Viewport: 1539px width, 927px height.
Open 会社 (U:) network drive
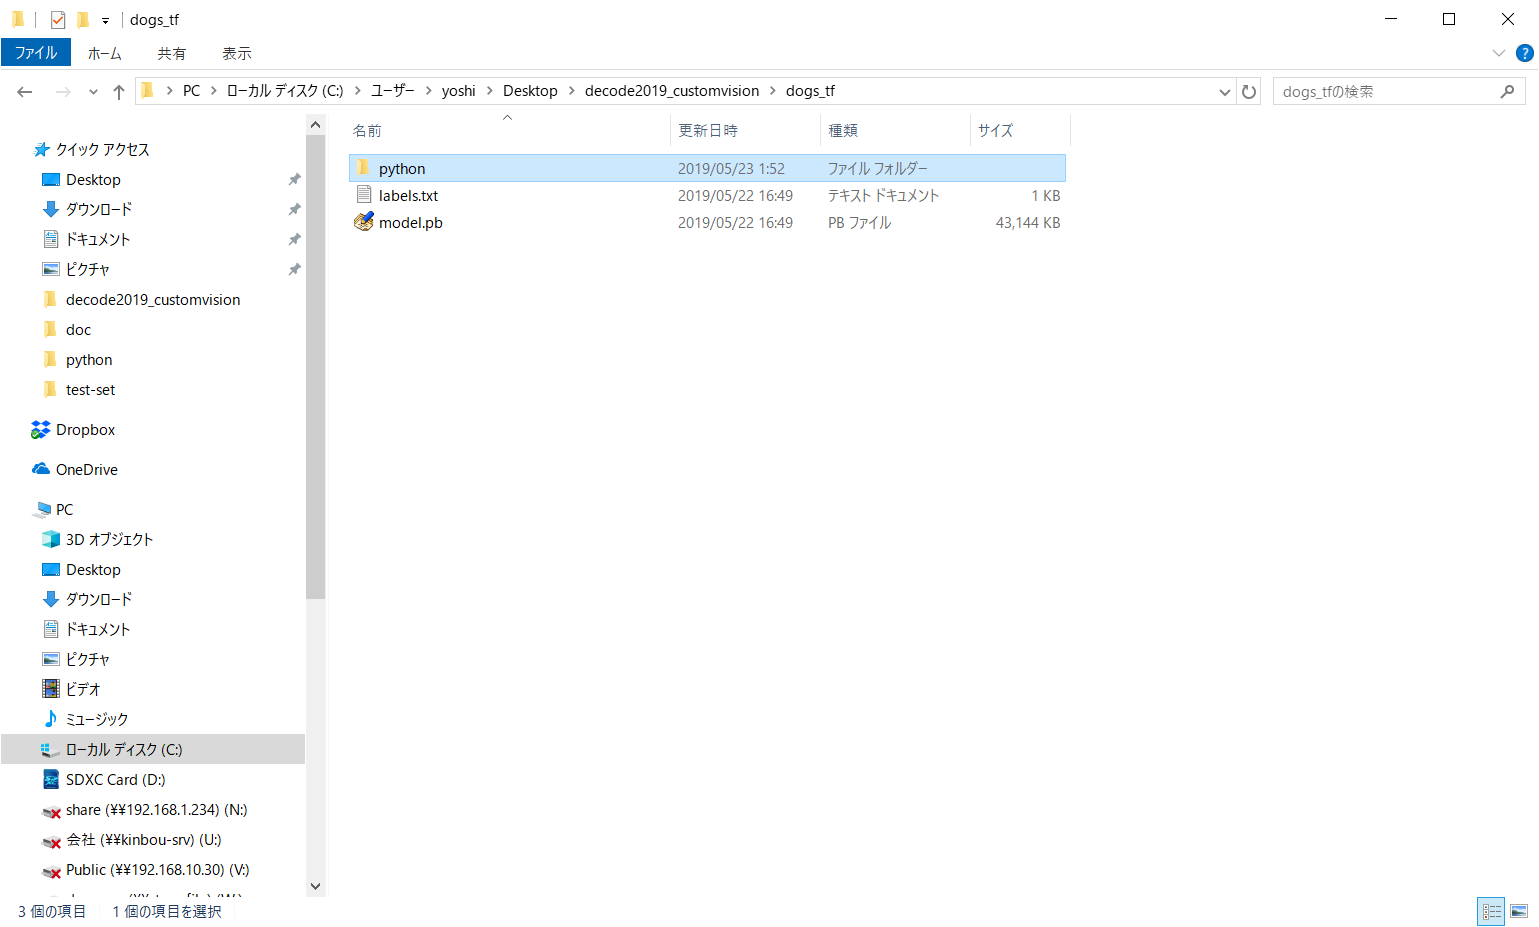tap(144, 840)
